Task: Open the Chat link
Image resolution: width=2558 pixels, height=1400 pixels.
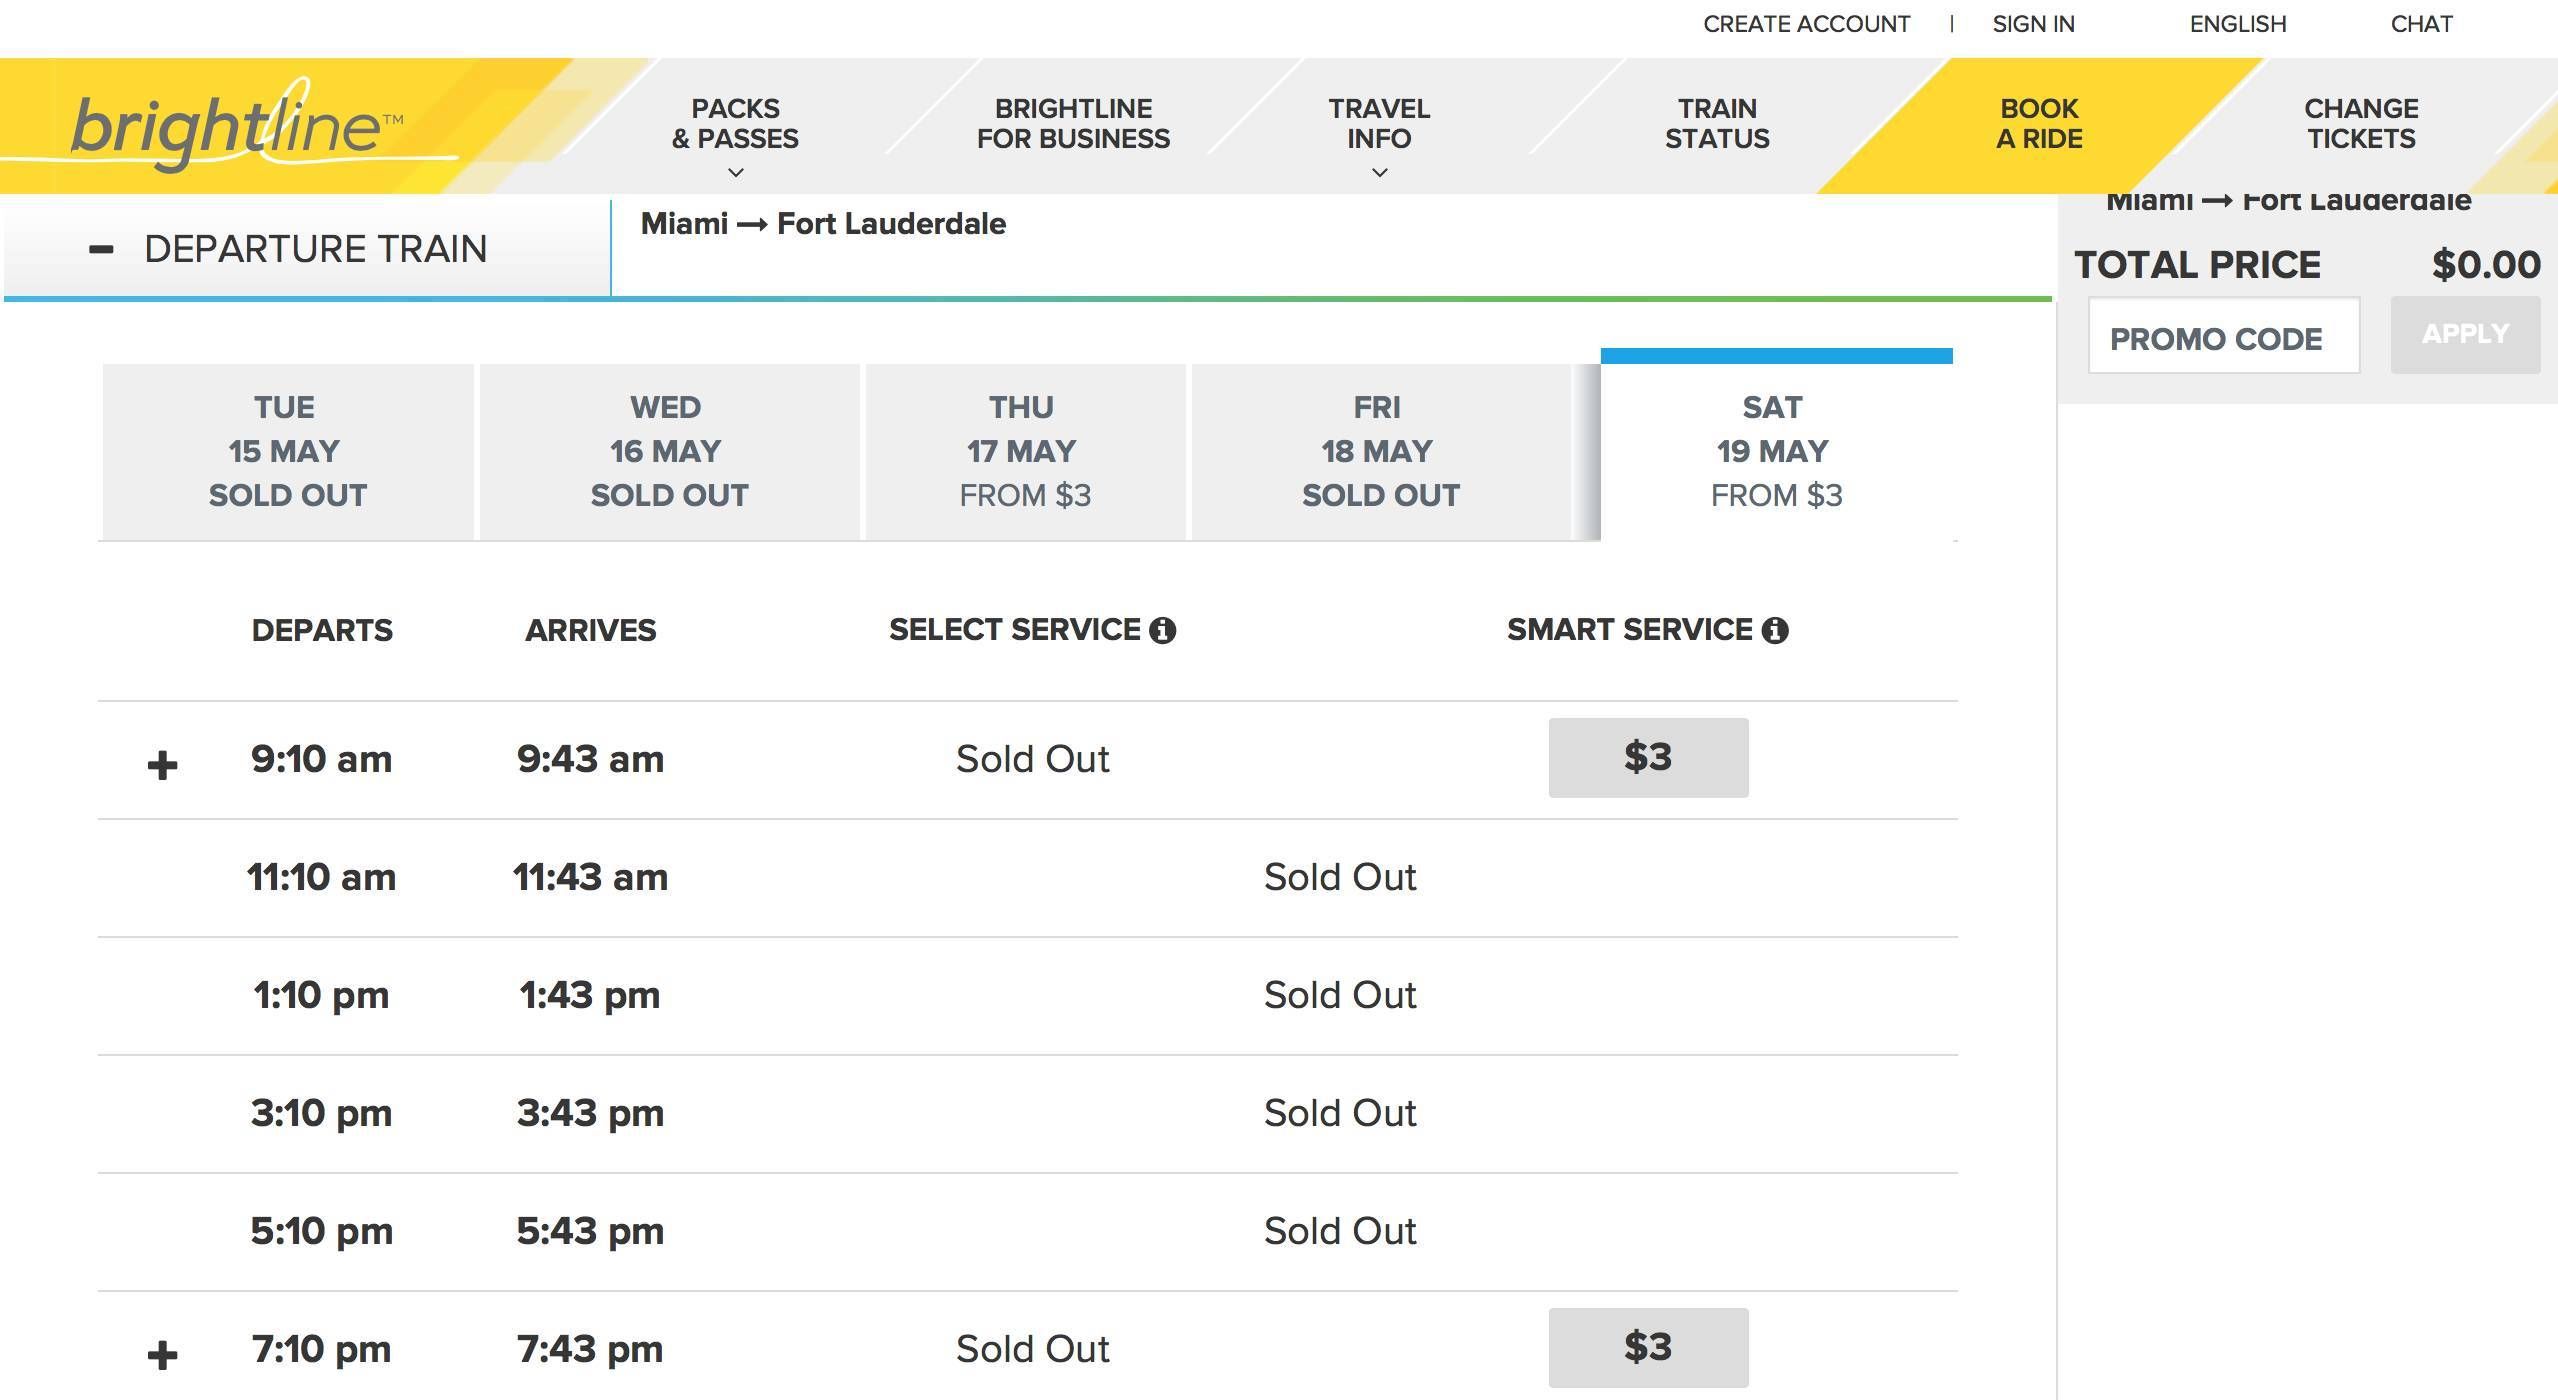Action: point(2421,24)
